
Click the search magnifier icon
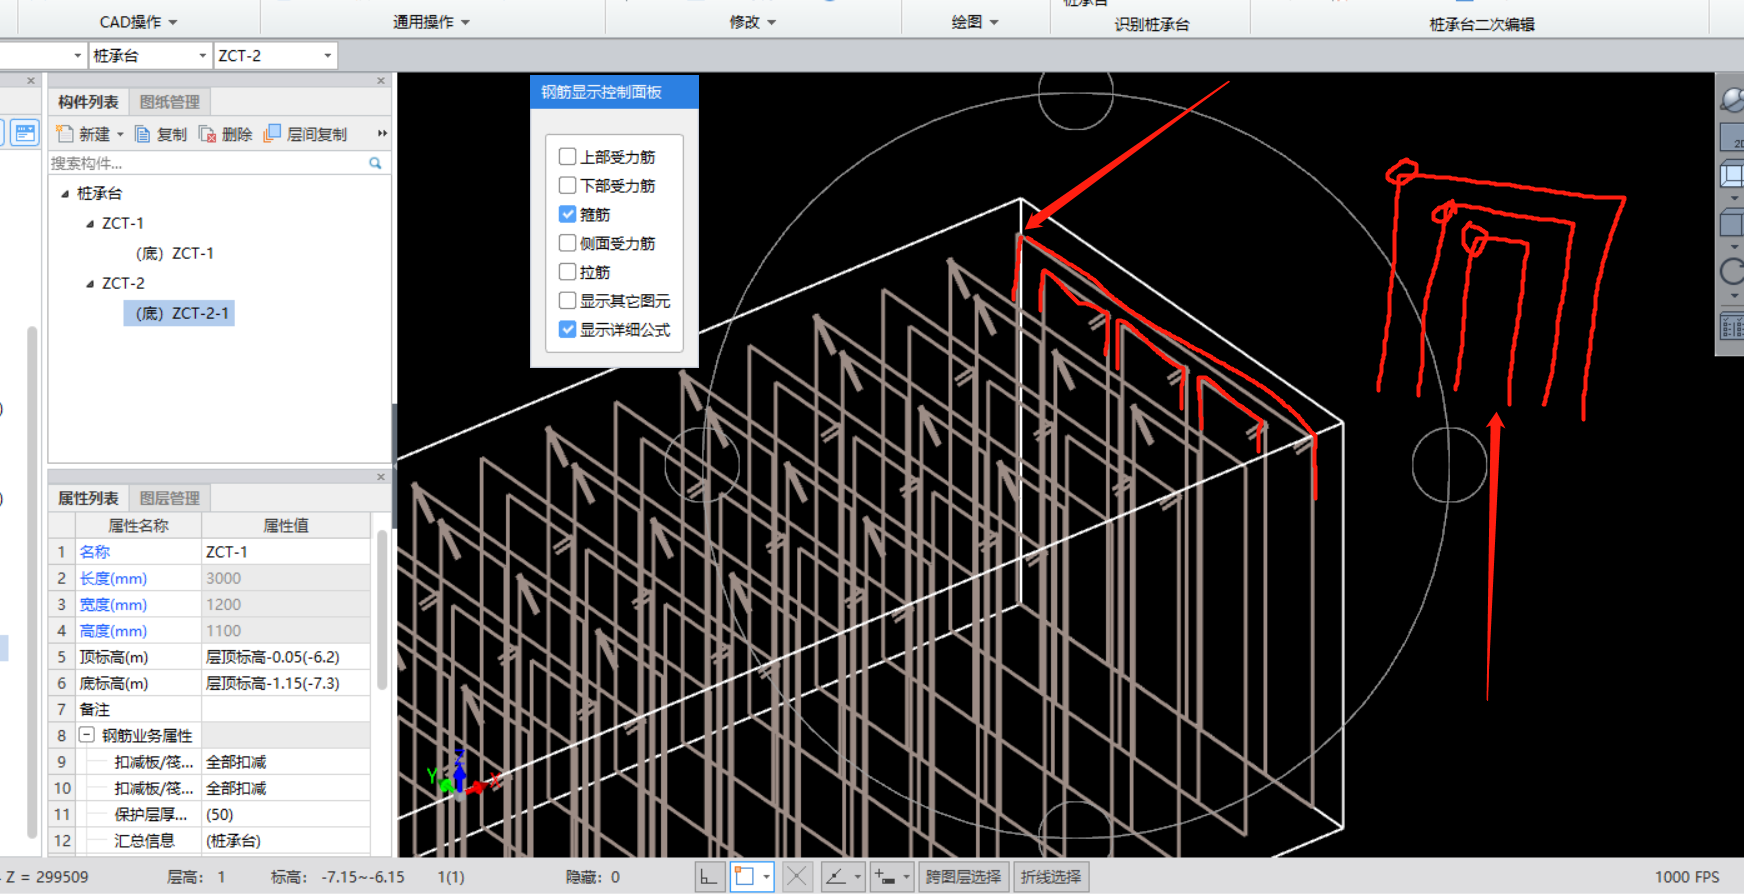(375, 163)
